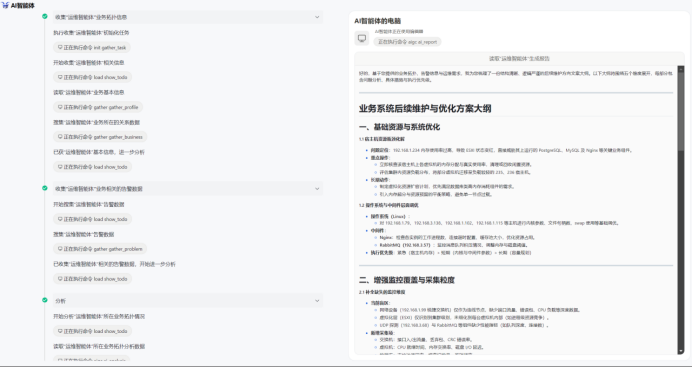Click scrollbar down arrow in report viewer

click(681, 350)
